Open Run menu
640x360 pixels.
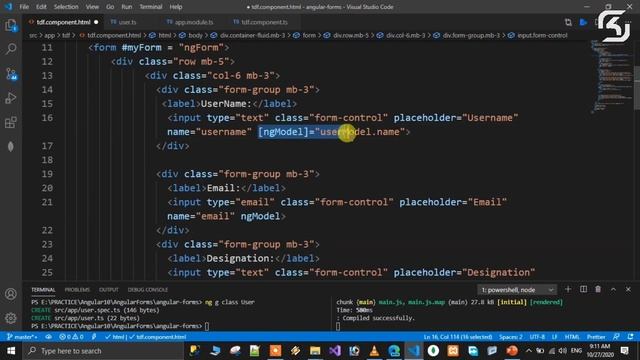(127, 7)
